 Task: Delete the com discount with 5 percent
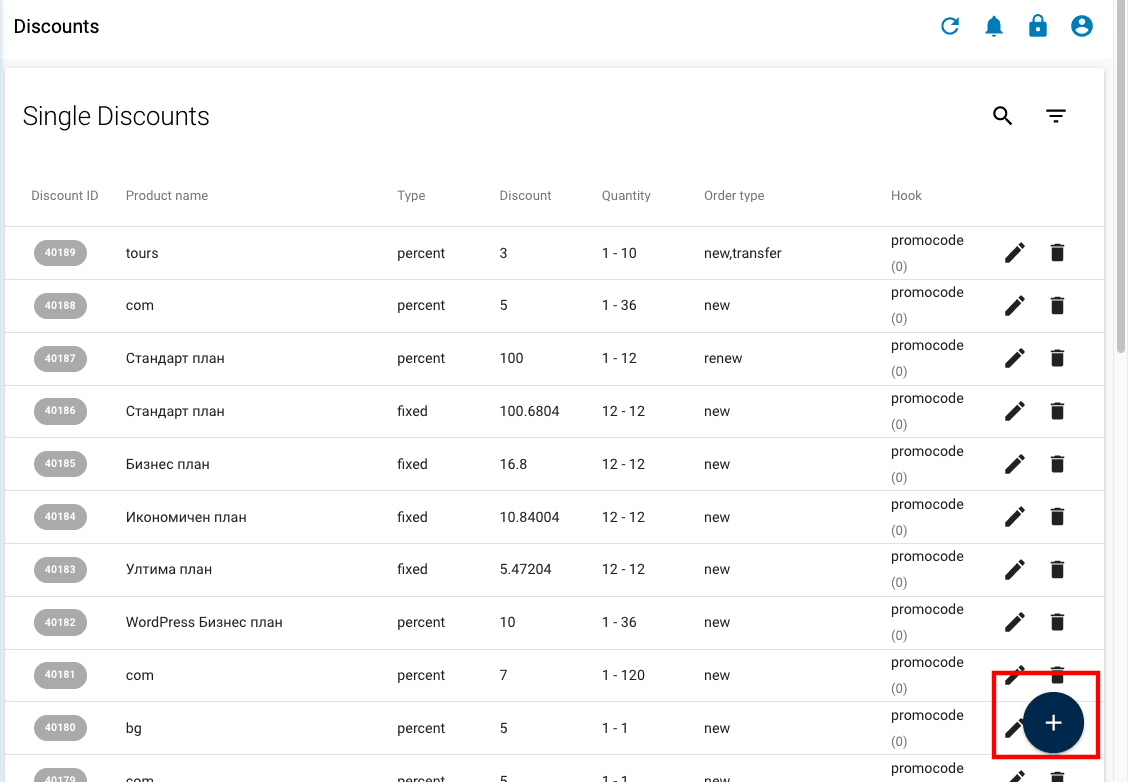click(1057, 305)
